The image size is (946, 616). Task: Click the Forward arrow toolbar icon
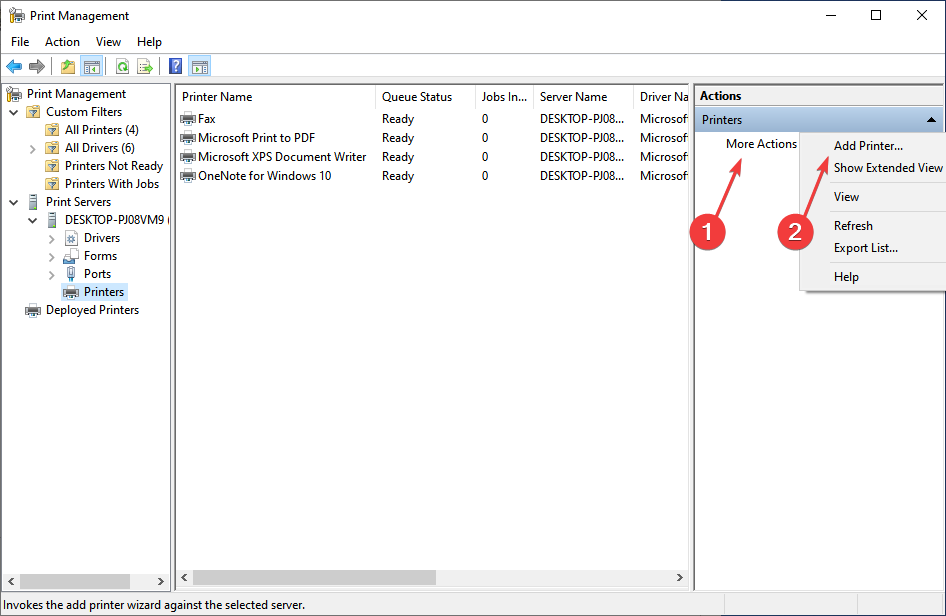(37, 66)
